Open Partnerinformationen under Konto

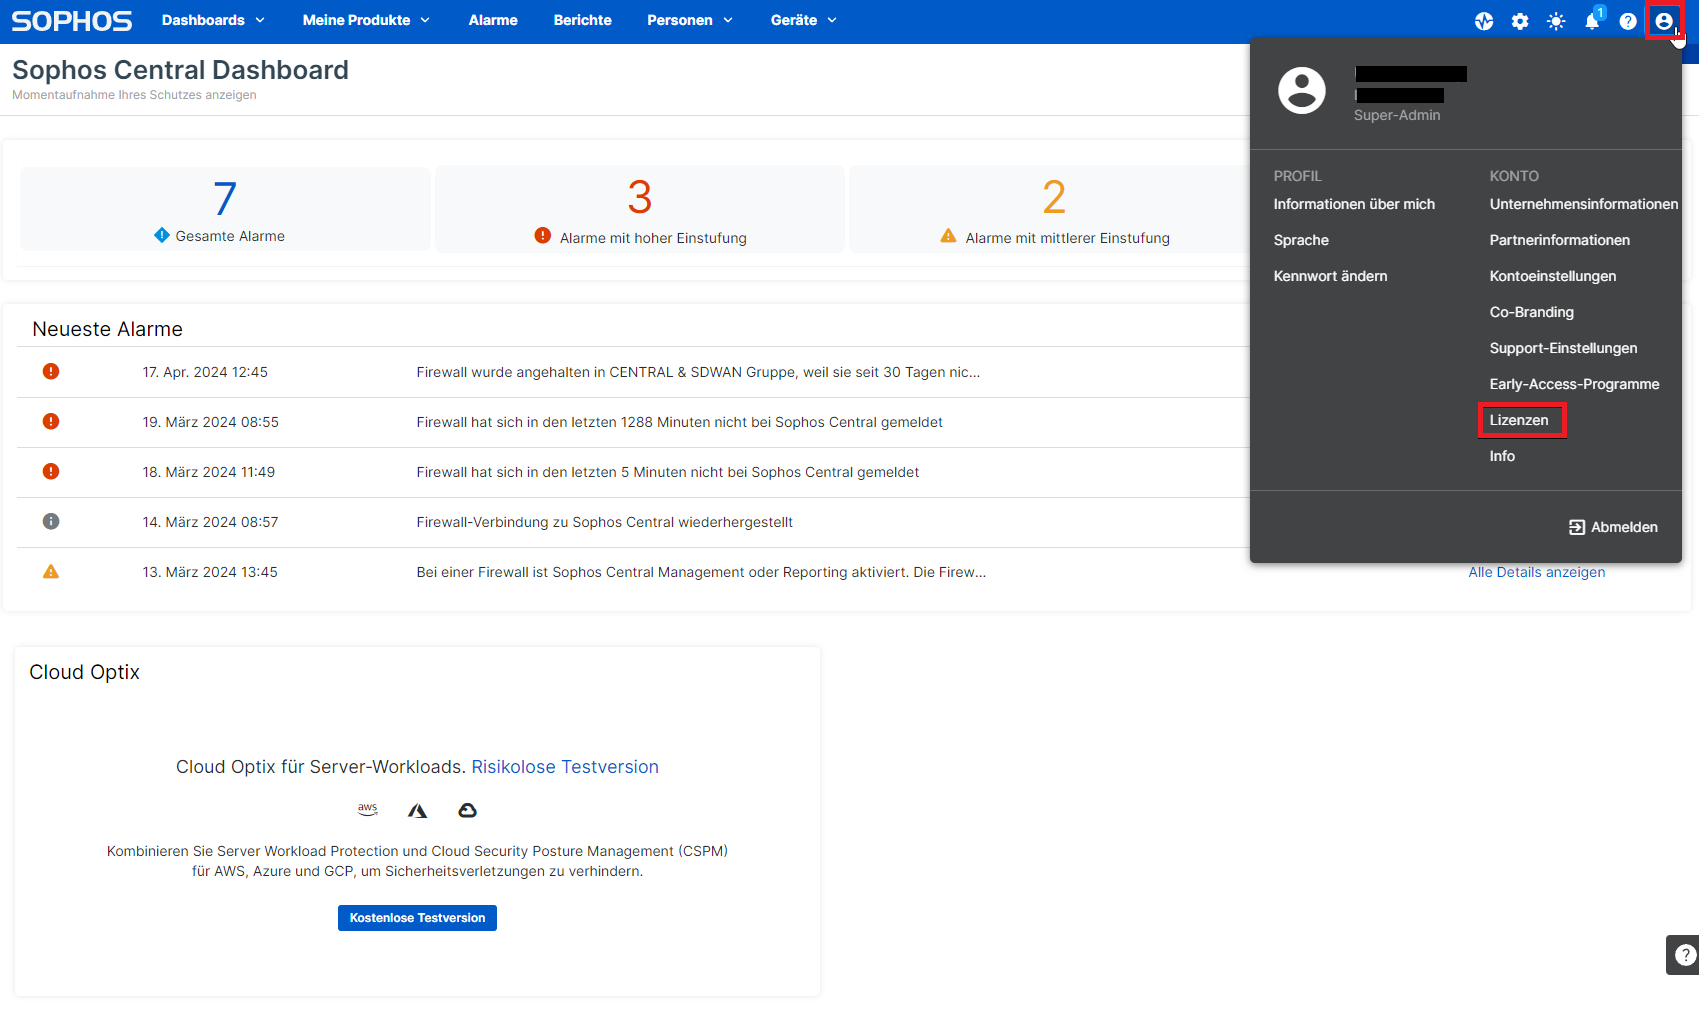1560,240
